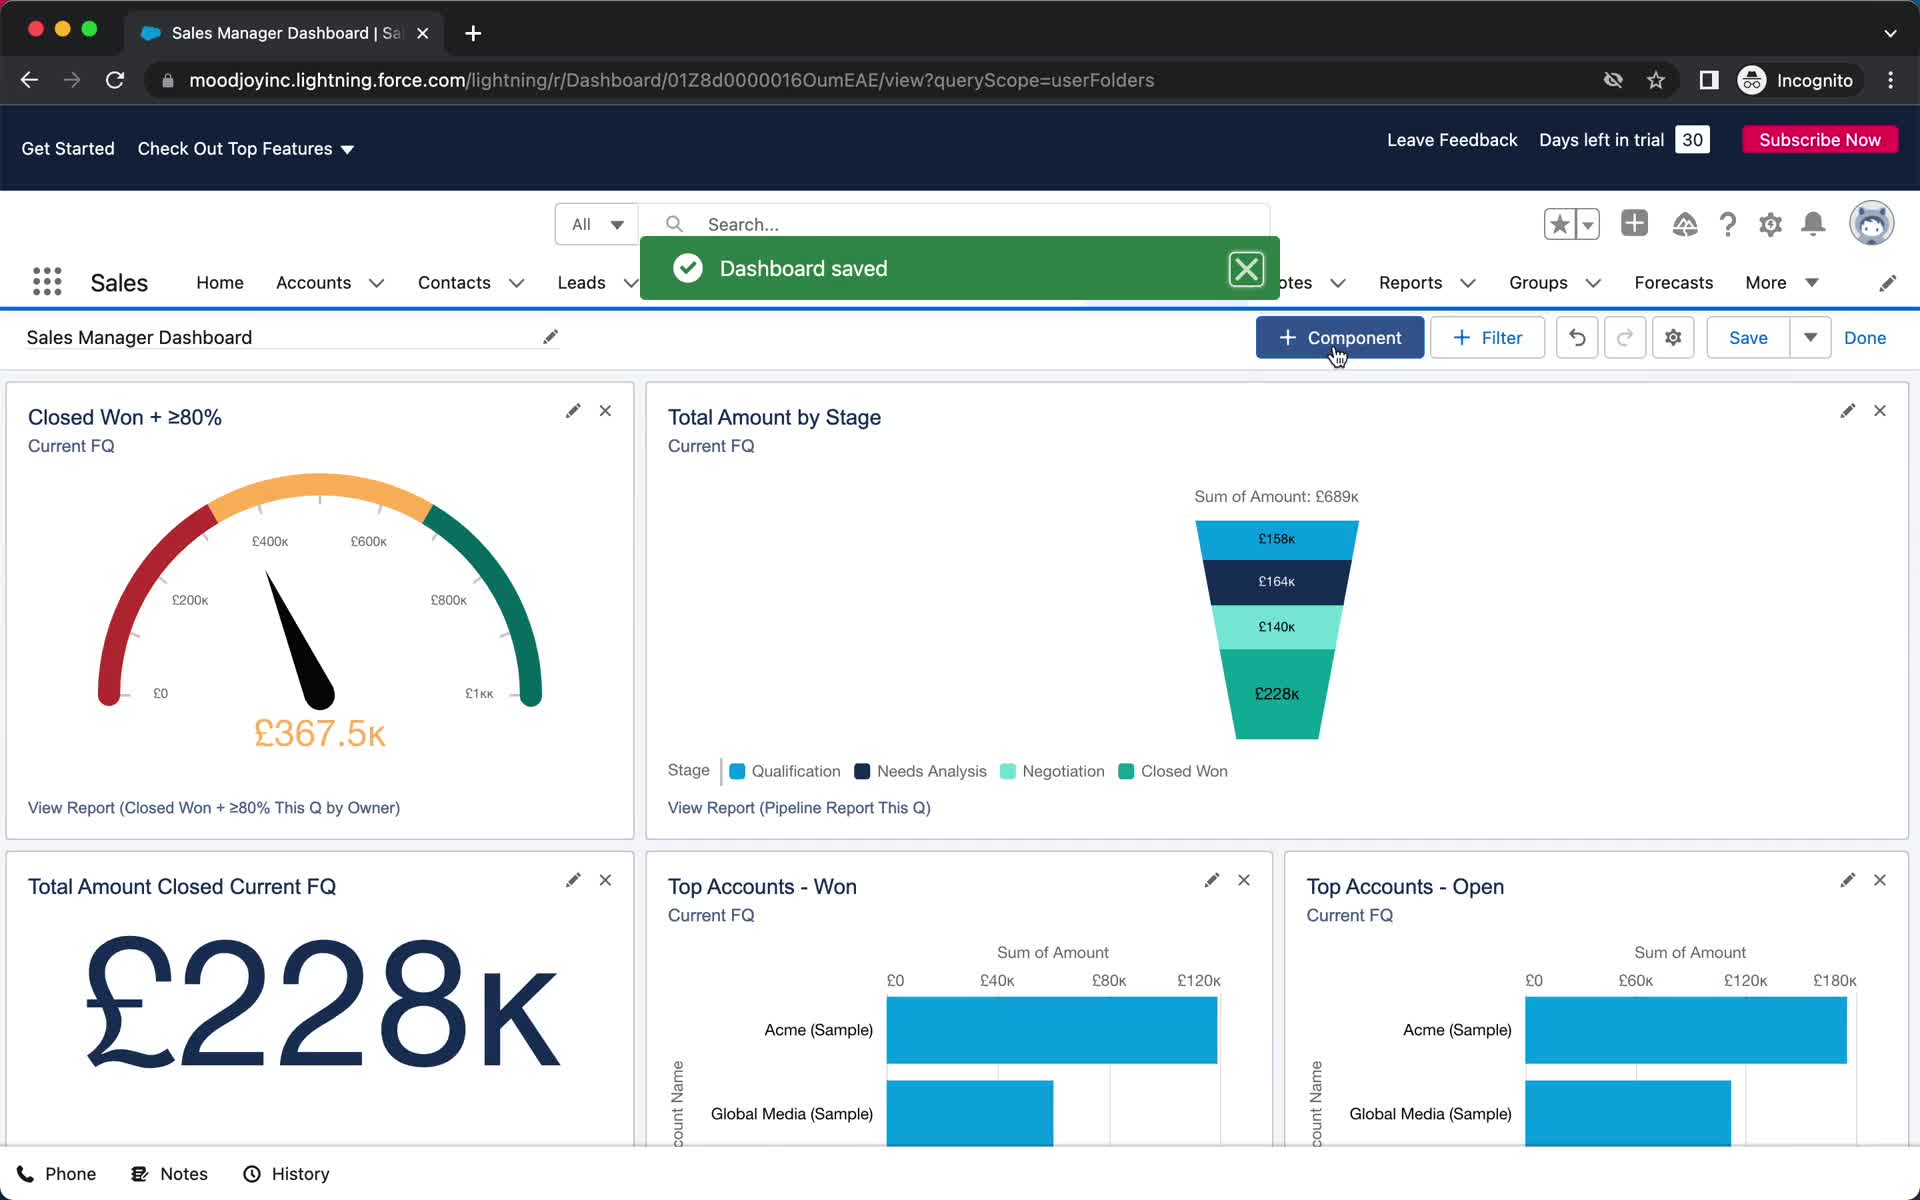The image size is (1920, 1200).
Task: Click Add Component button
Action: (x=1339, y=337)
